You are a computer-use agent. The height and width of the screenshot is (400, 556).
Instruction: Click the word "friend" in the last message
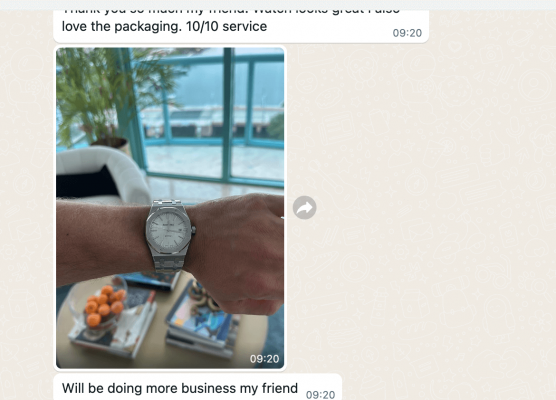coord(280,388)
